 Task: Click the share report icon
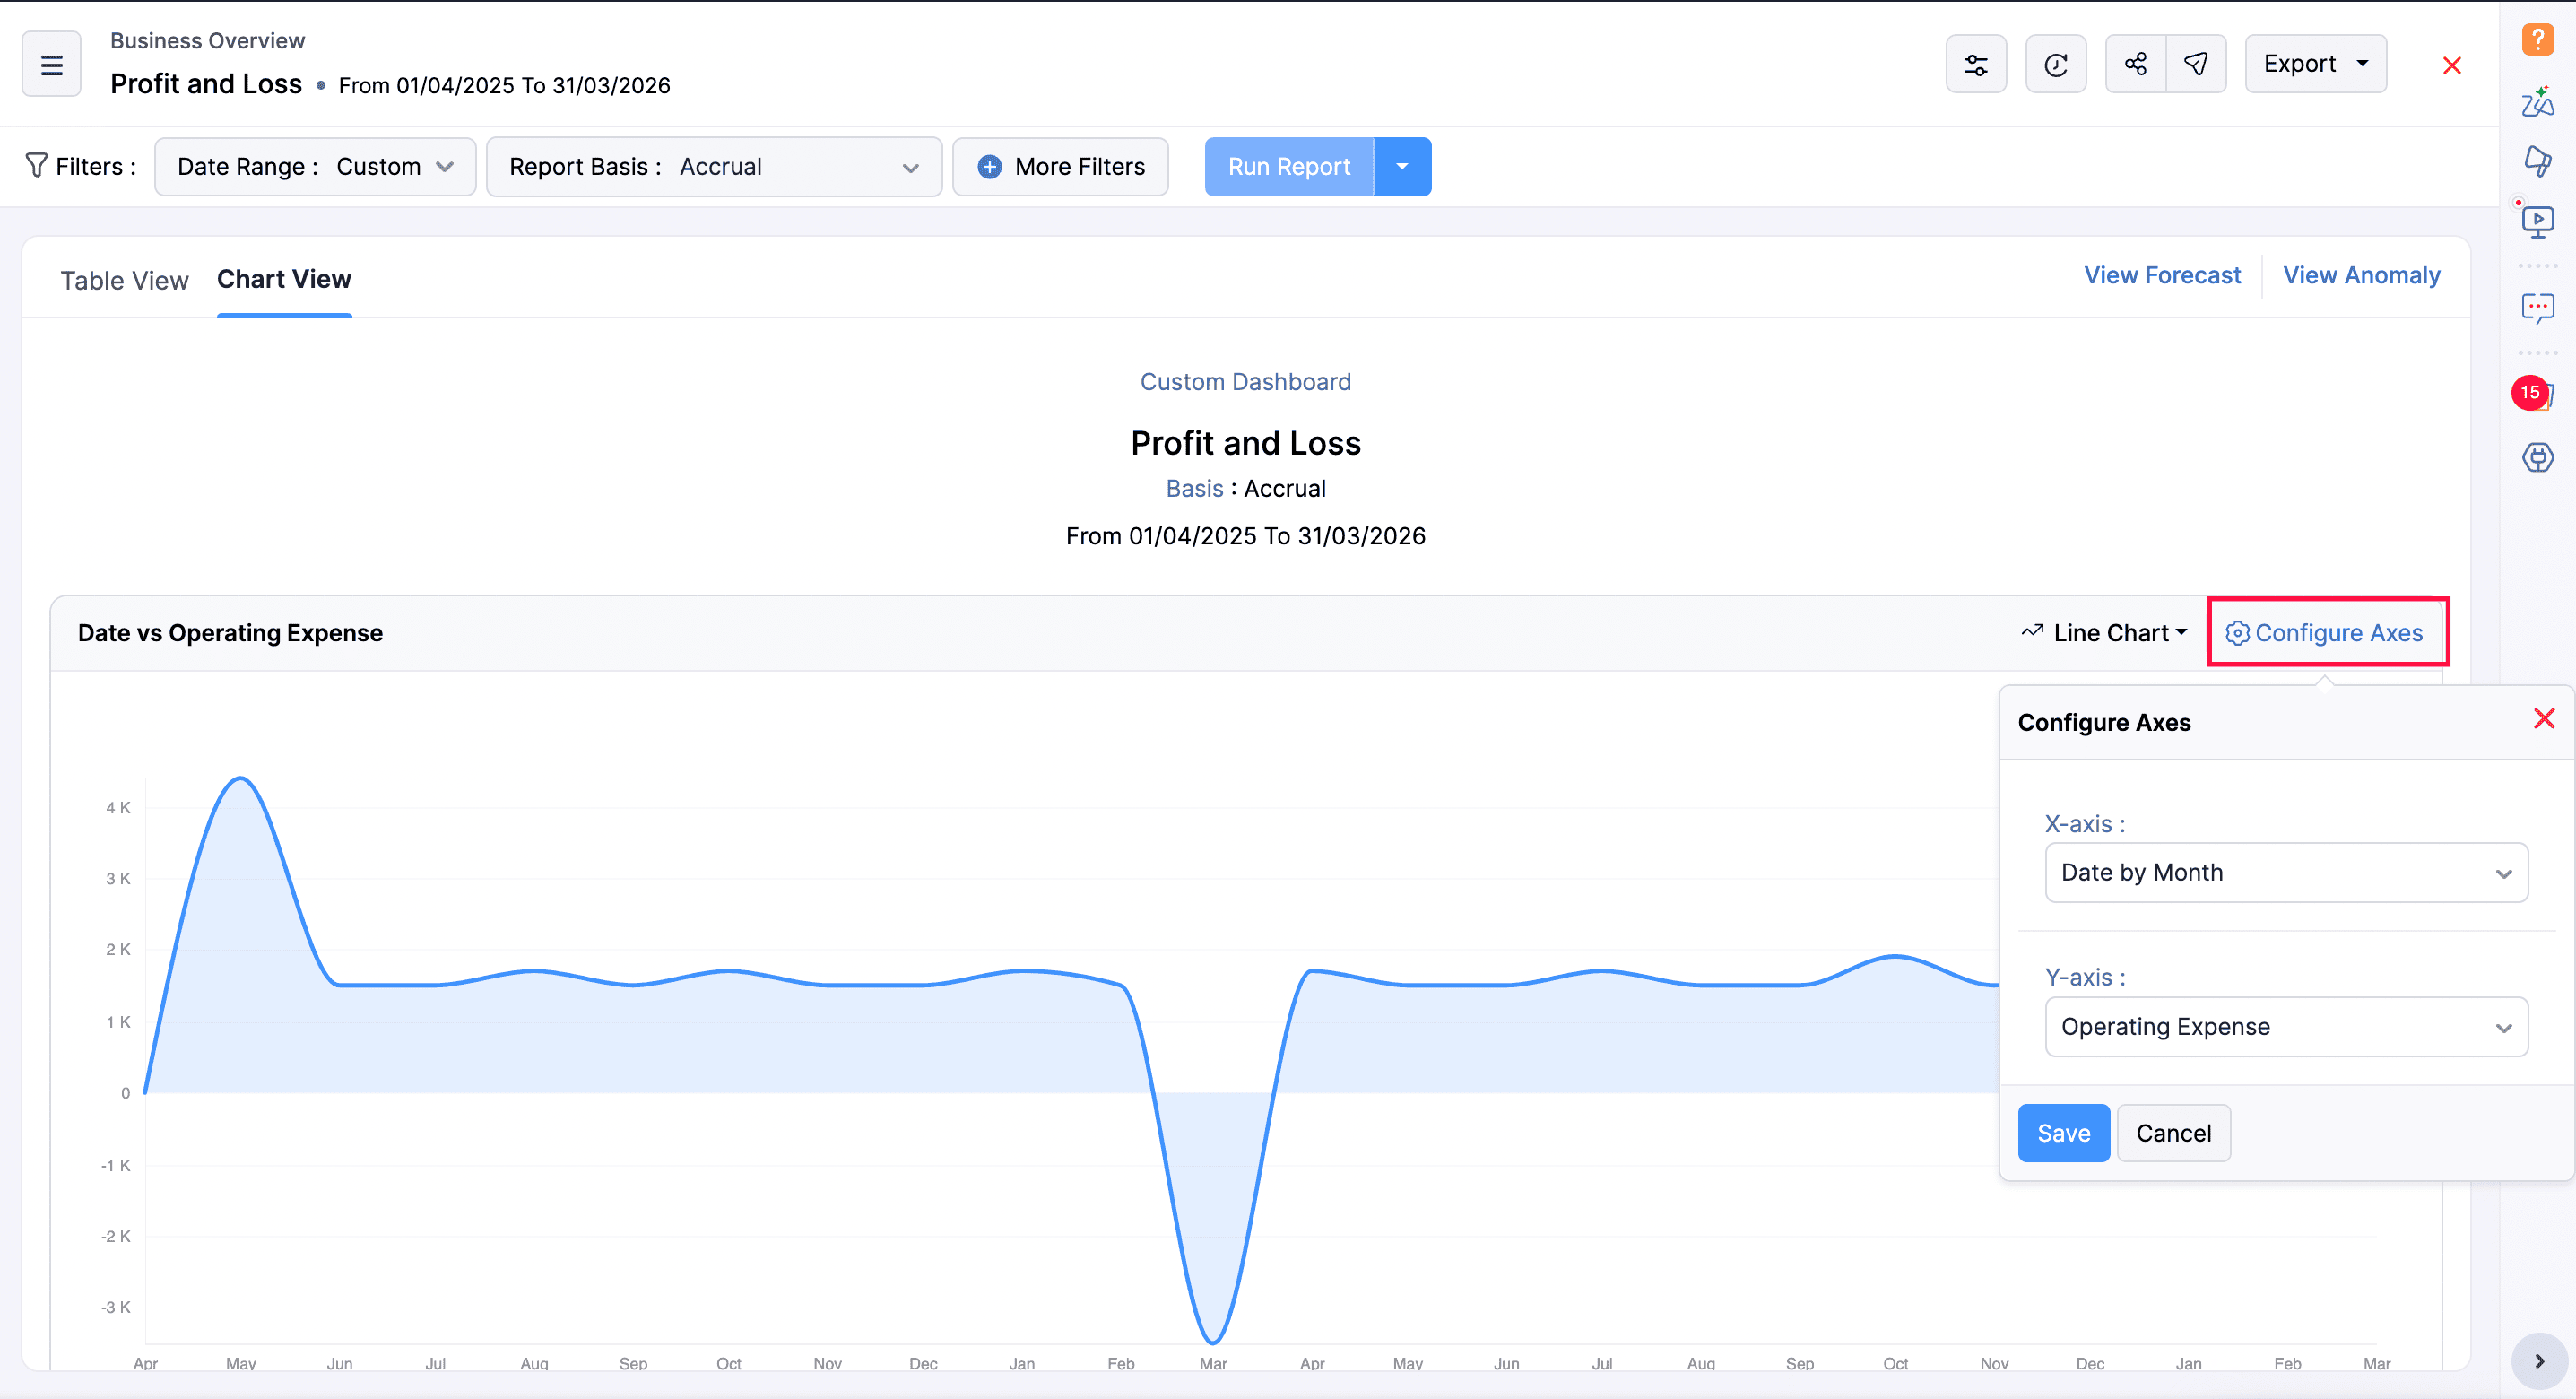click(2135, 63)
